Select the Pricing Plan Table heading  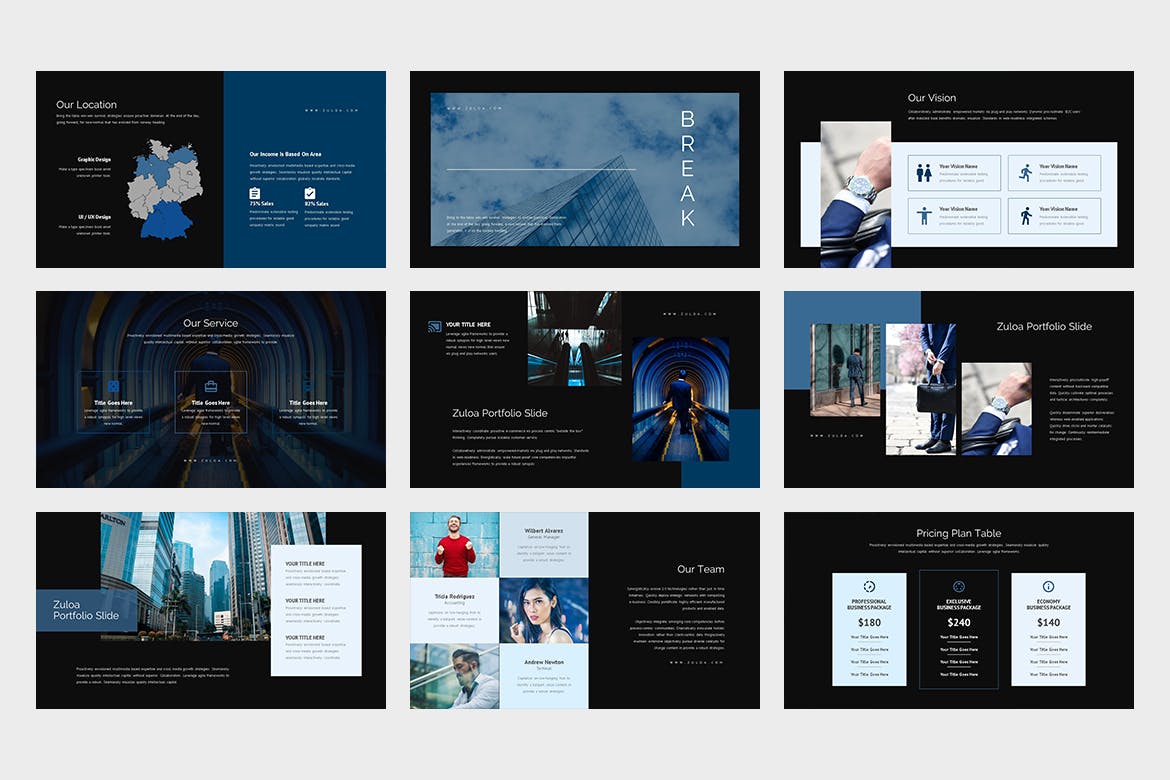[x=958, y=533]
